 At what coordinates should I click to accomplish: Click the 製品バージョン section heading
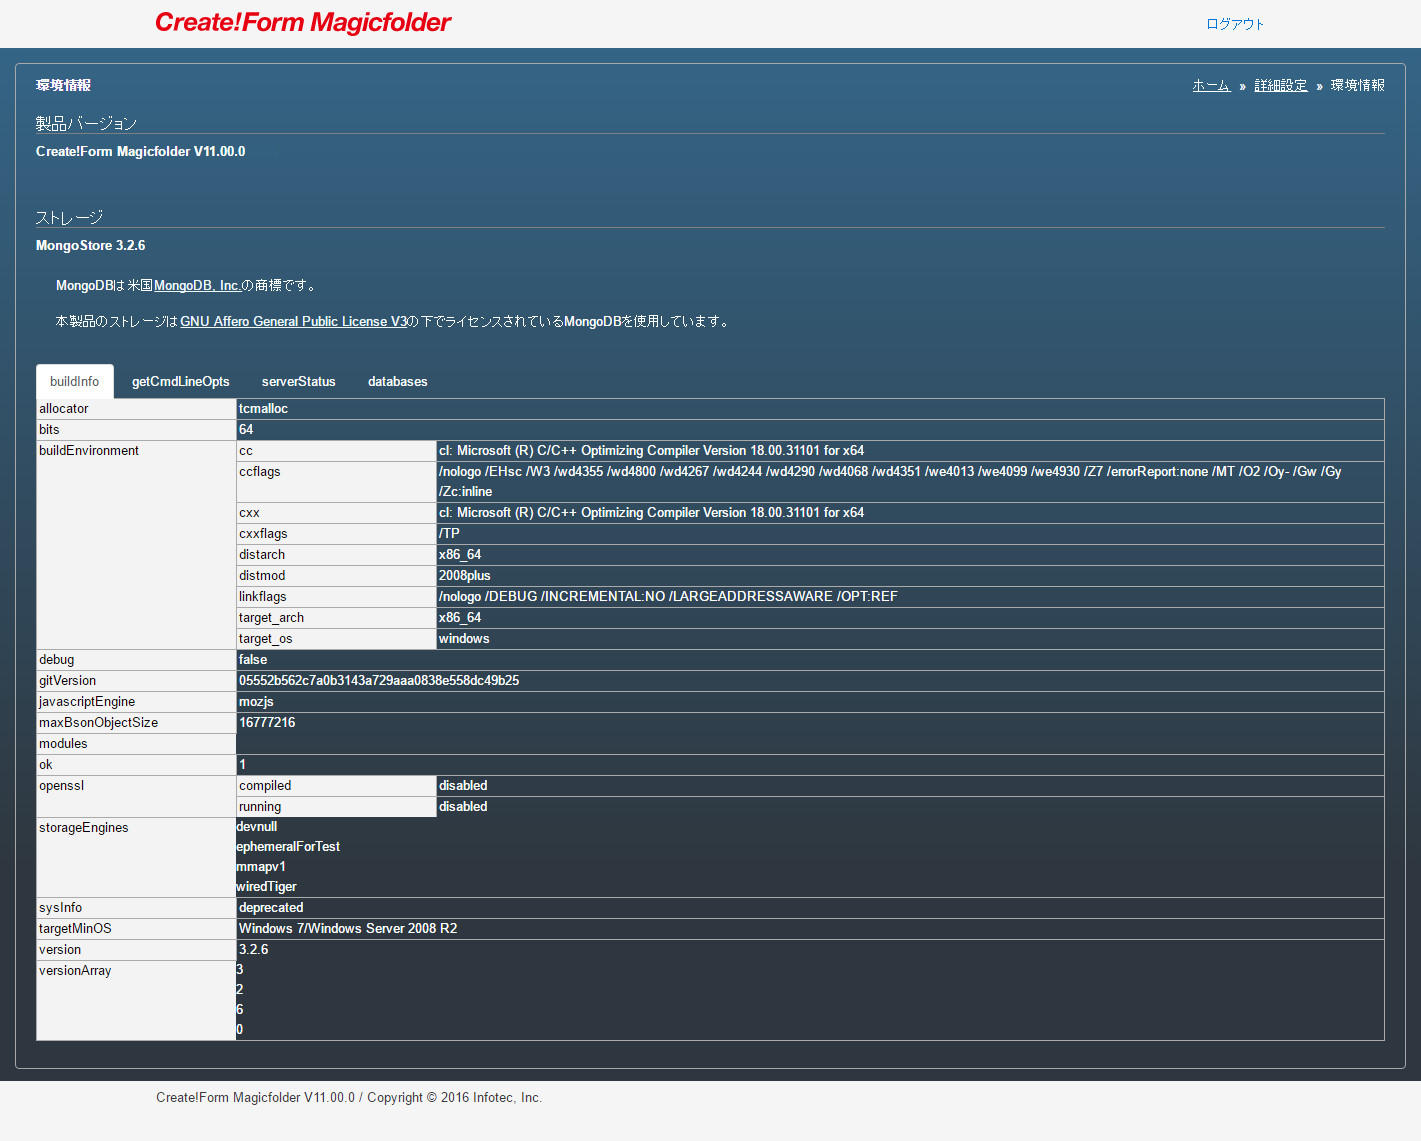pyautogui.click(x=86, y=123)
